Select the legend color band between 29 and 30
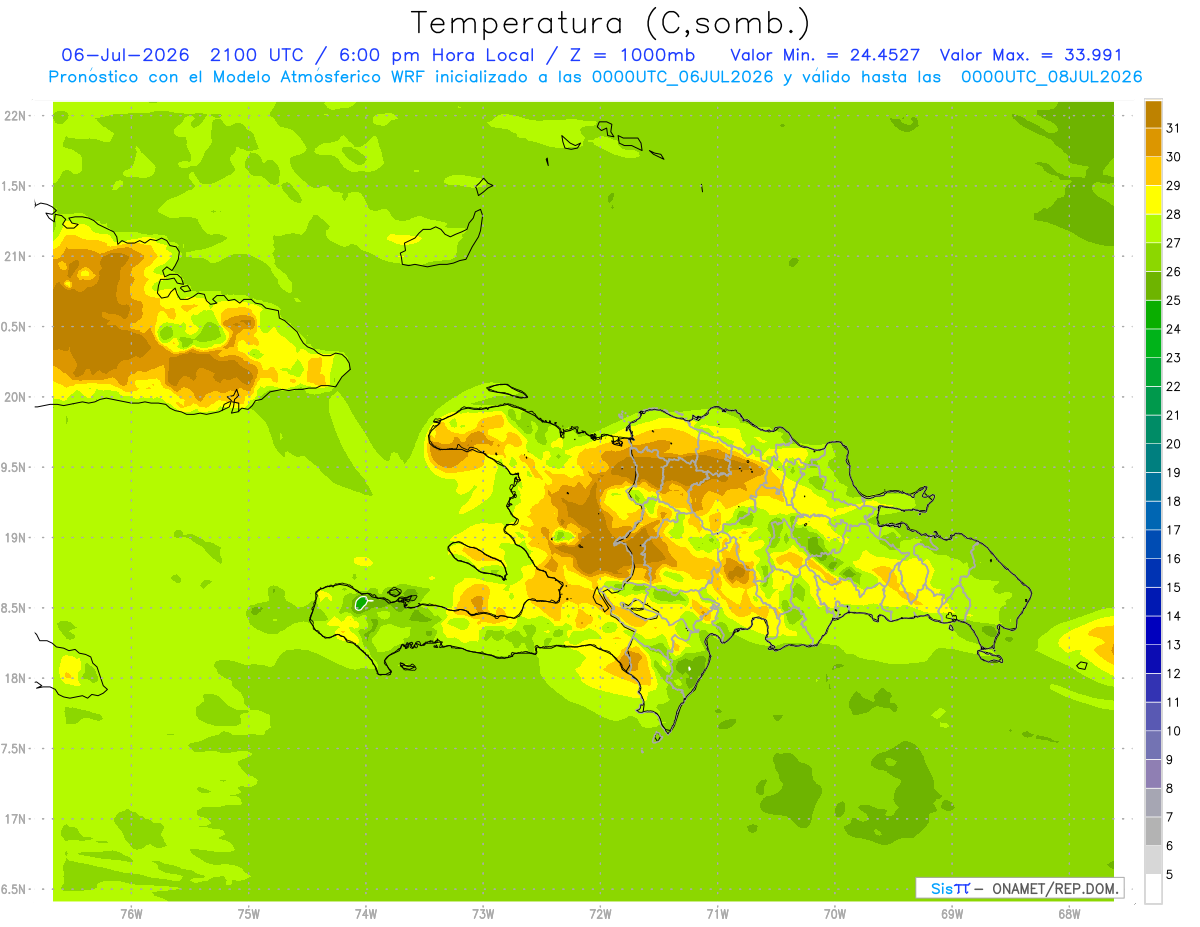This screenshot has width=1200, height=927. 1153,171
